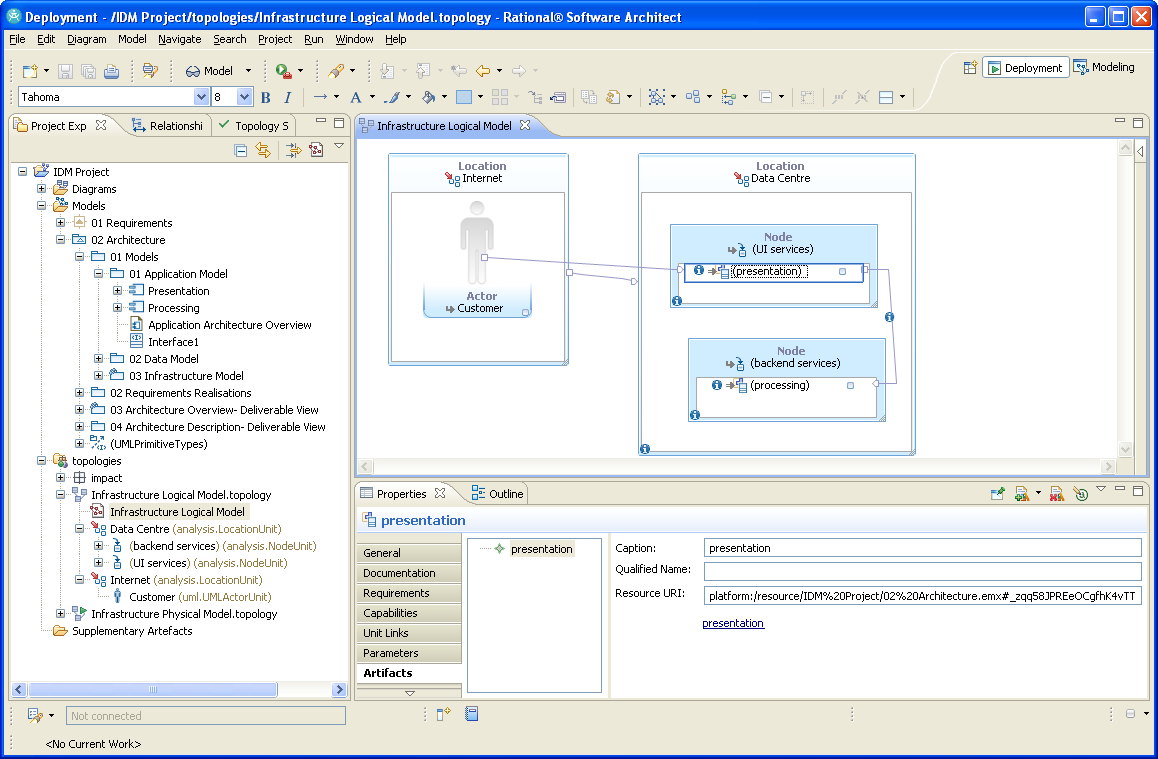
Task: Expand the 02 Data Model folder
Action: point(98,358)
